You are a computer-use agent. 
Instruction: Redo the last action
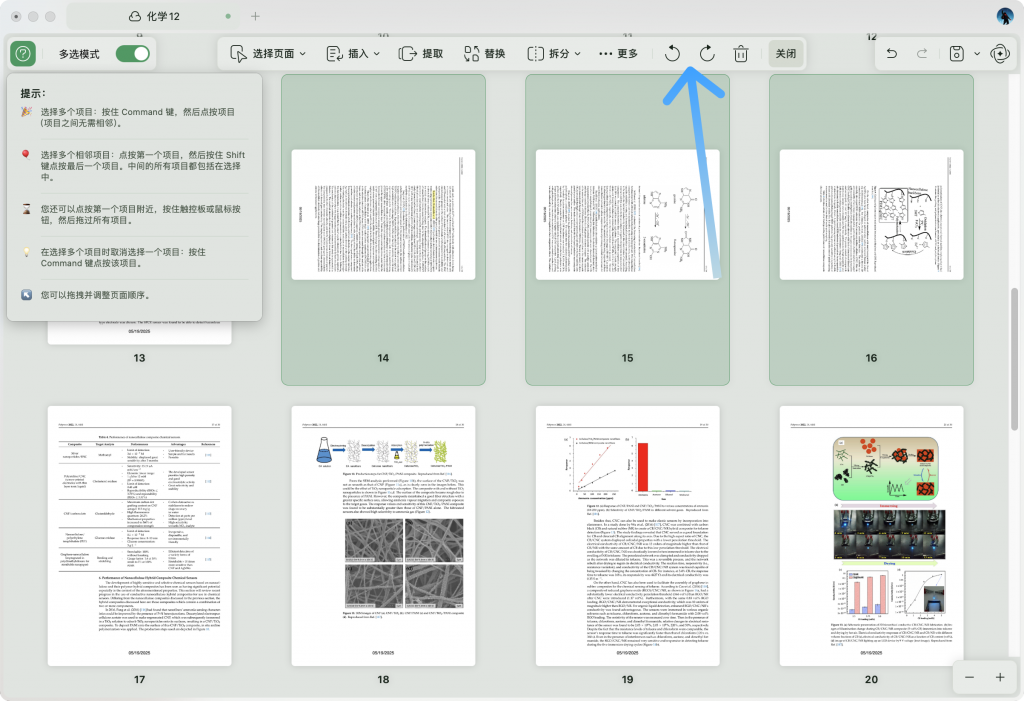point(922,54)
